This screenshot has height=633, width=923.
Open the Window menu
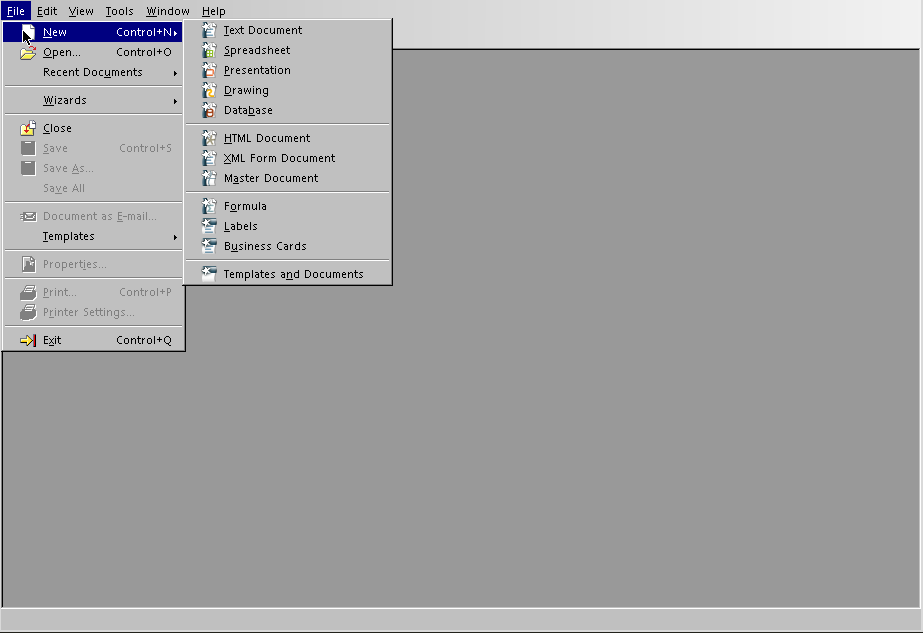(168, 11)
